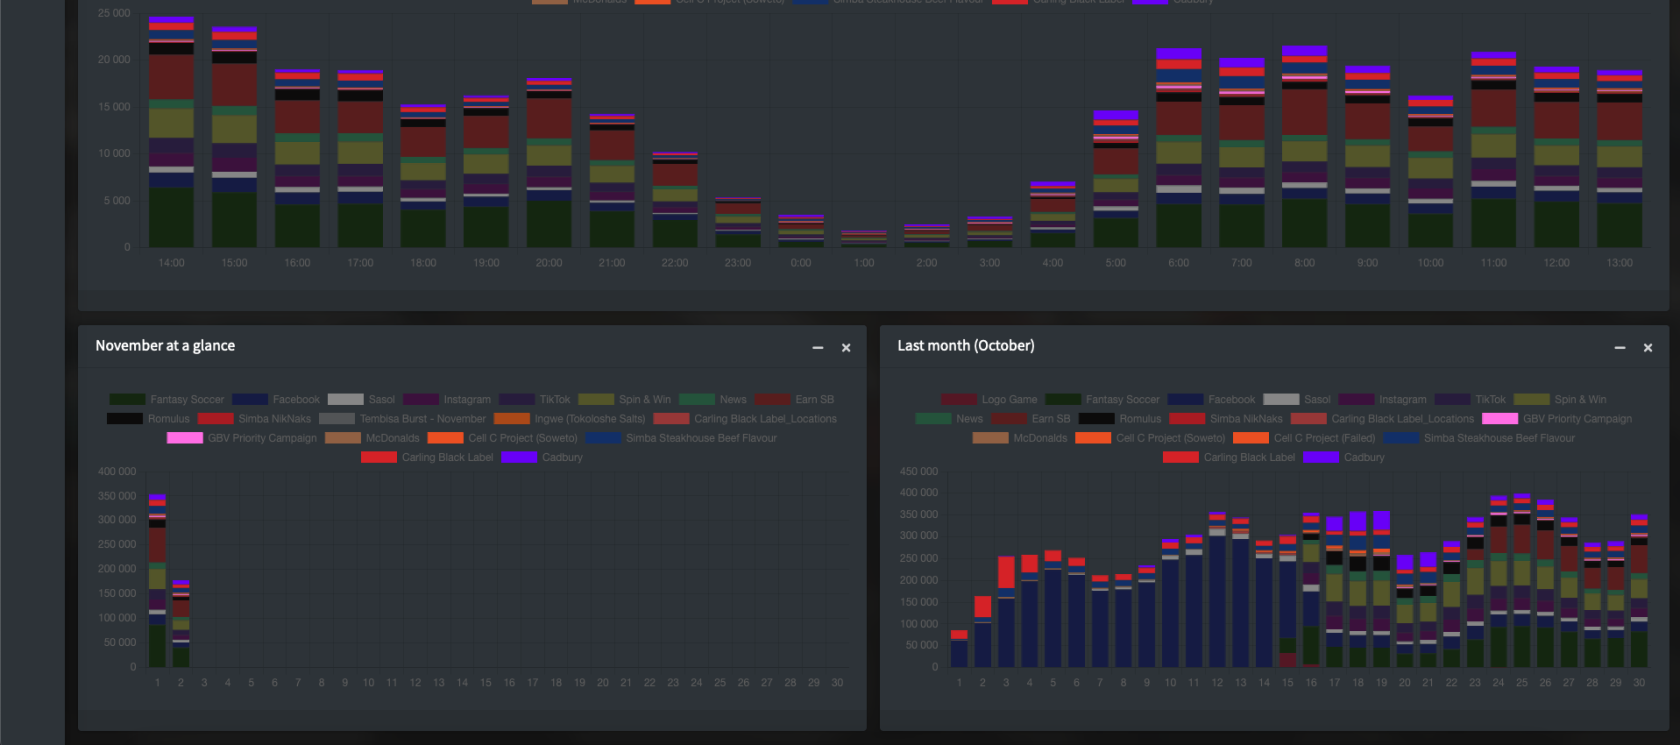1680x745 pixels.
Task: Toggle Fantasy Soccer in October legend
Action: [1102, 399]
